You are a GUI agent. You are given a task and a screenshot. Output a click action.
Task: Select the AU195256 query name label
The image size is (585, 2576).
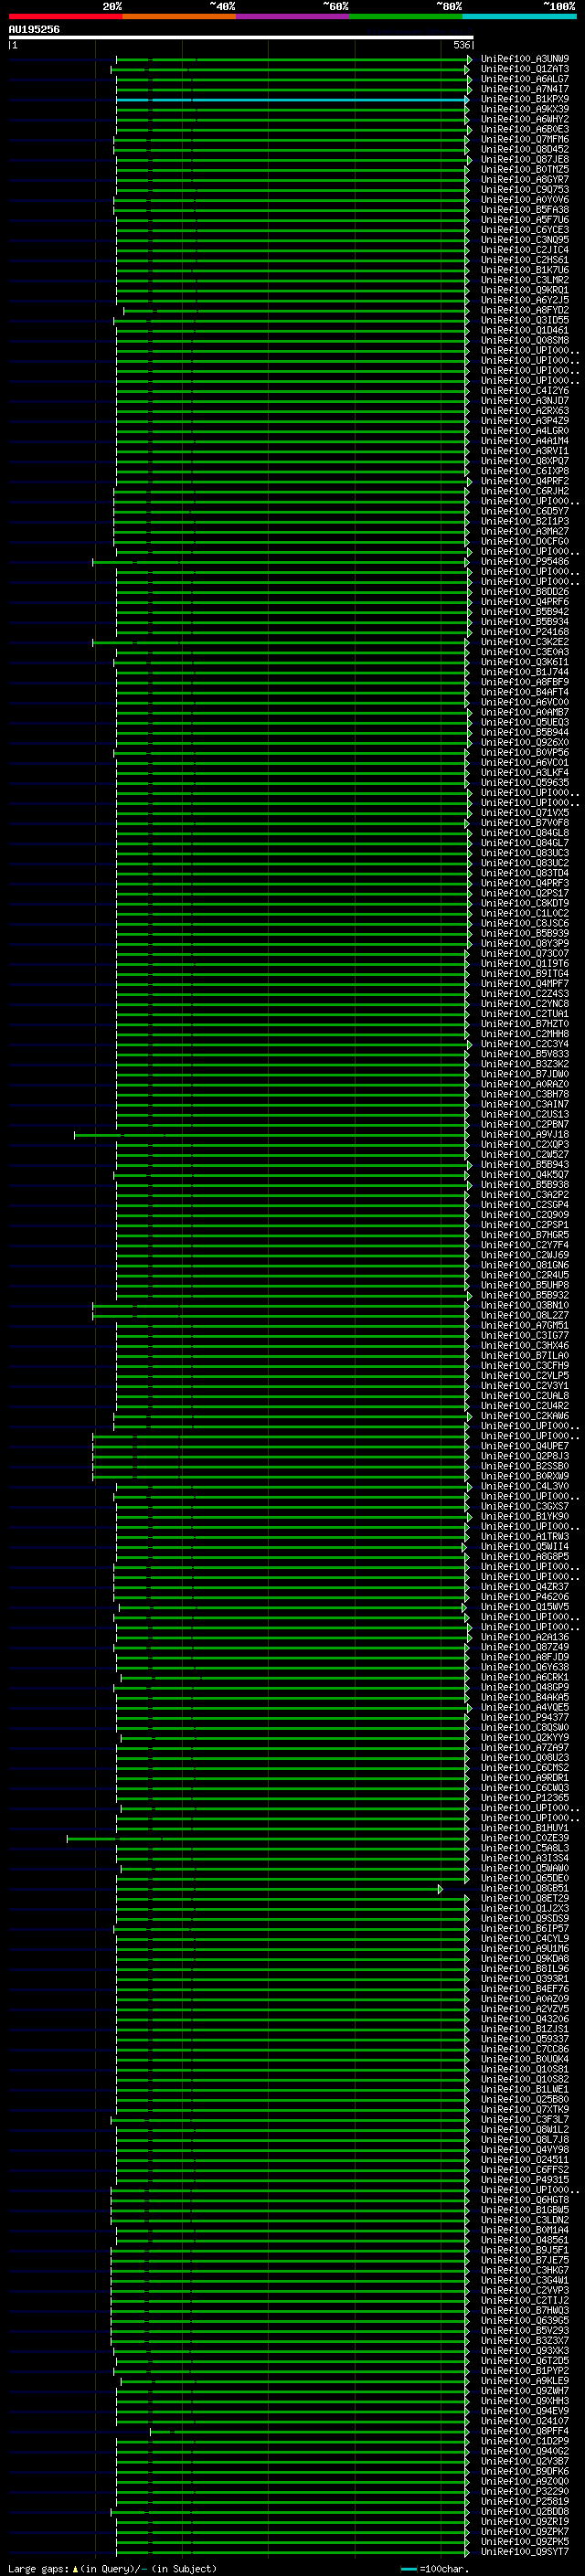(x=34, y=30)
